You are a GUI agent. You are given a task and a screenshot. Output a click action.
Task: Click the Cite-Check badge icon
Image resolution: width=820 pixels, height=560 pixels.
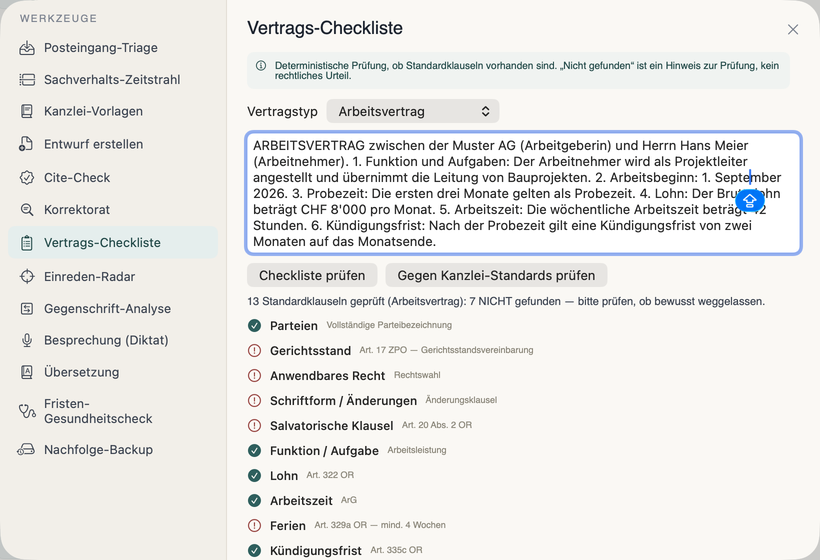(27, 178)
